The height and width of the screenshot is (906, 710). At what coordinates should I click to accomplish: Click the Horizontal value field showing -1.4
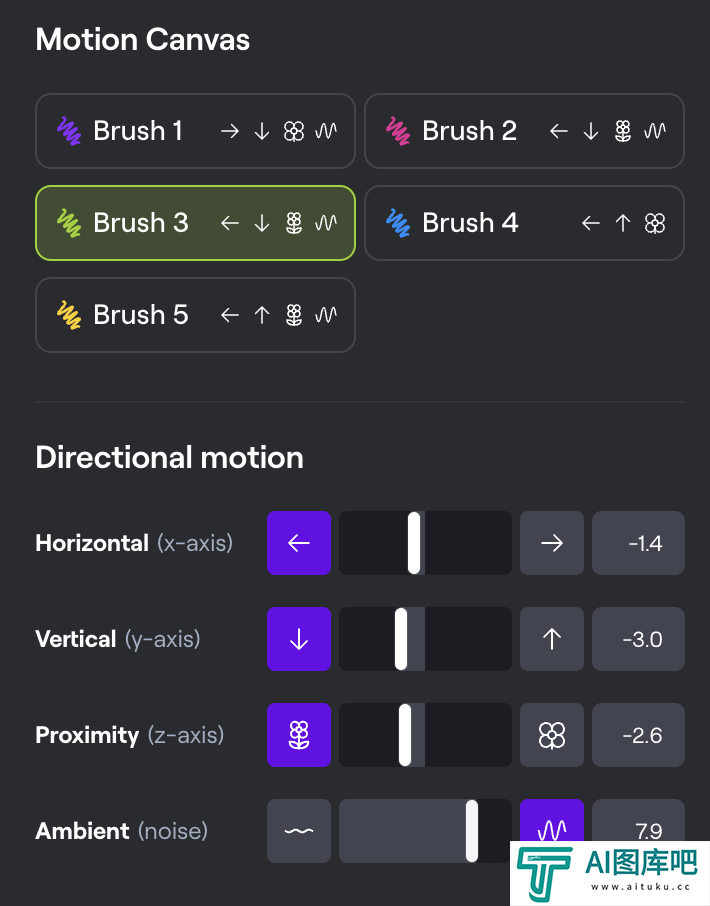638,543
